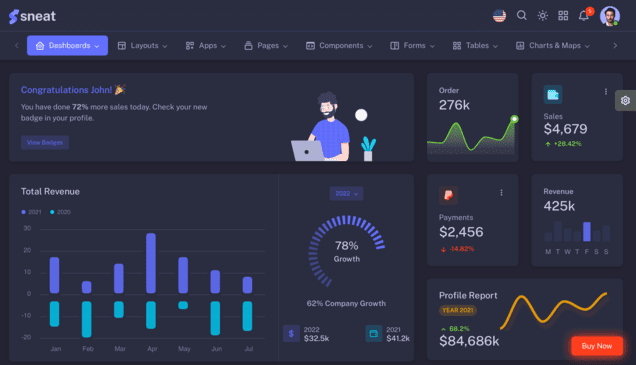Click the highlighted Friday revenue bar
Image resolution: width=636 pixels, height=365 pixels.
click(x=587, y=232)
